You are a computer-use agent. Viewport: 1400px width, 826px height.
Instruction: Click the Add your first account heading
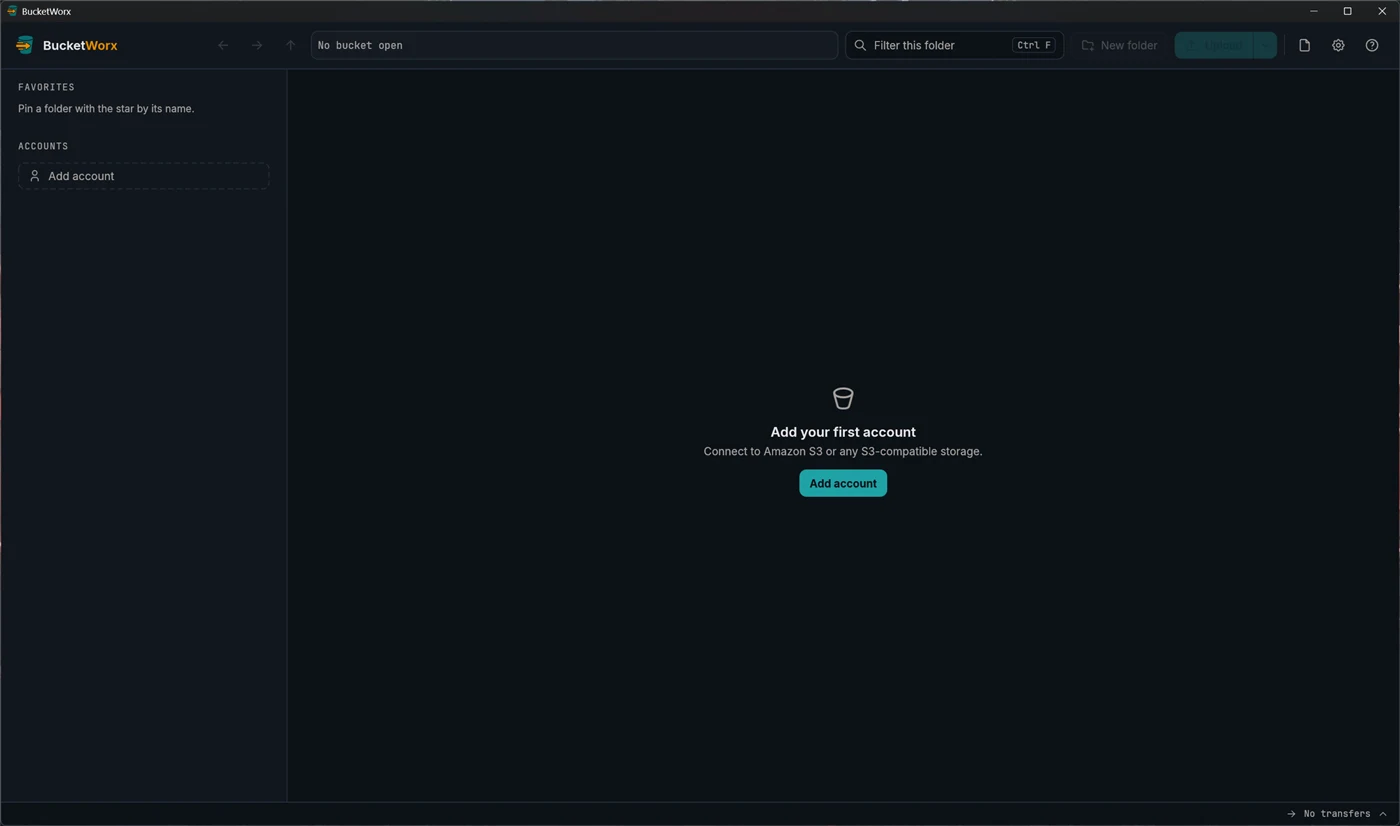[x=843, y=432]
